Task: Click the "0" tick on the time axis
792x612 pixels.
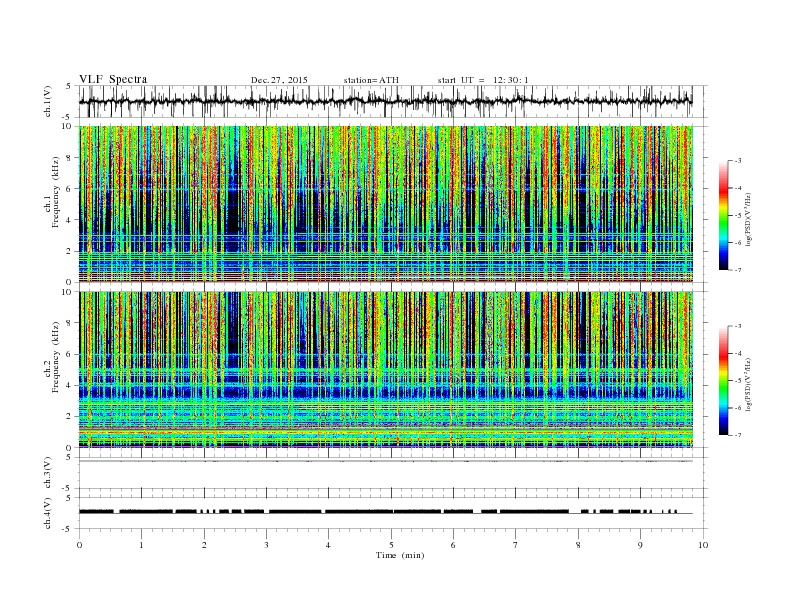Action: pos(79,545)
